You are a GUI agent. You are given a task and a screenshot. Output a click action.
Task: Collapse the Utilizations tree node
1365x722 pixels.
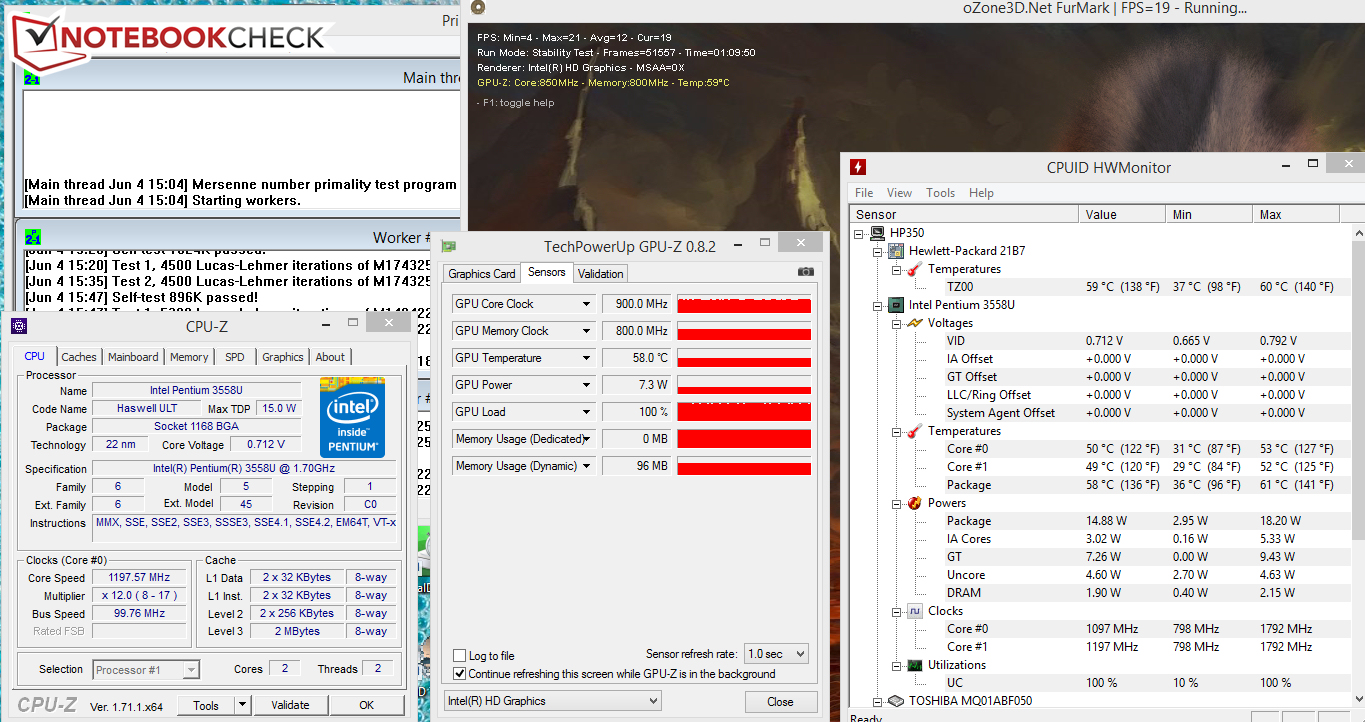(x=897, y=665)
